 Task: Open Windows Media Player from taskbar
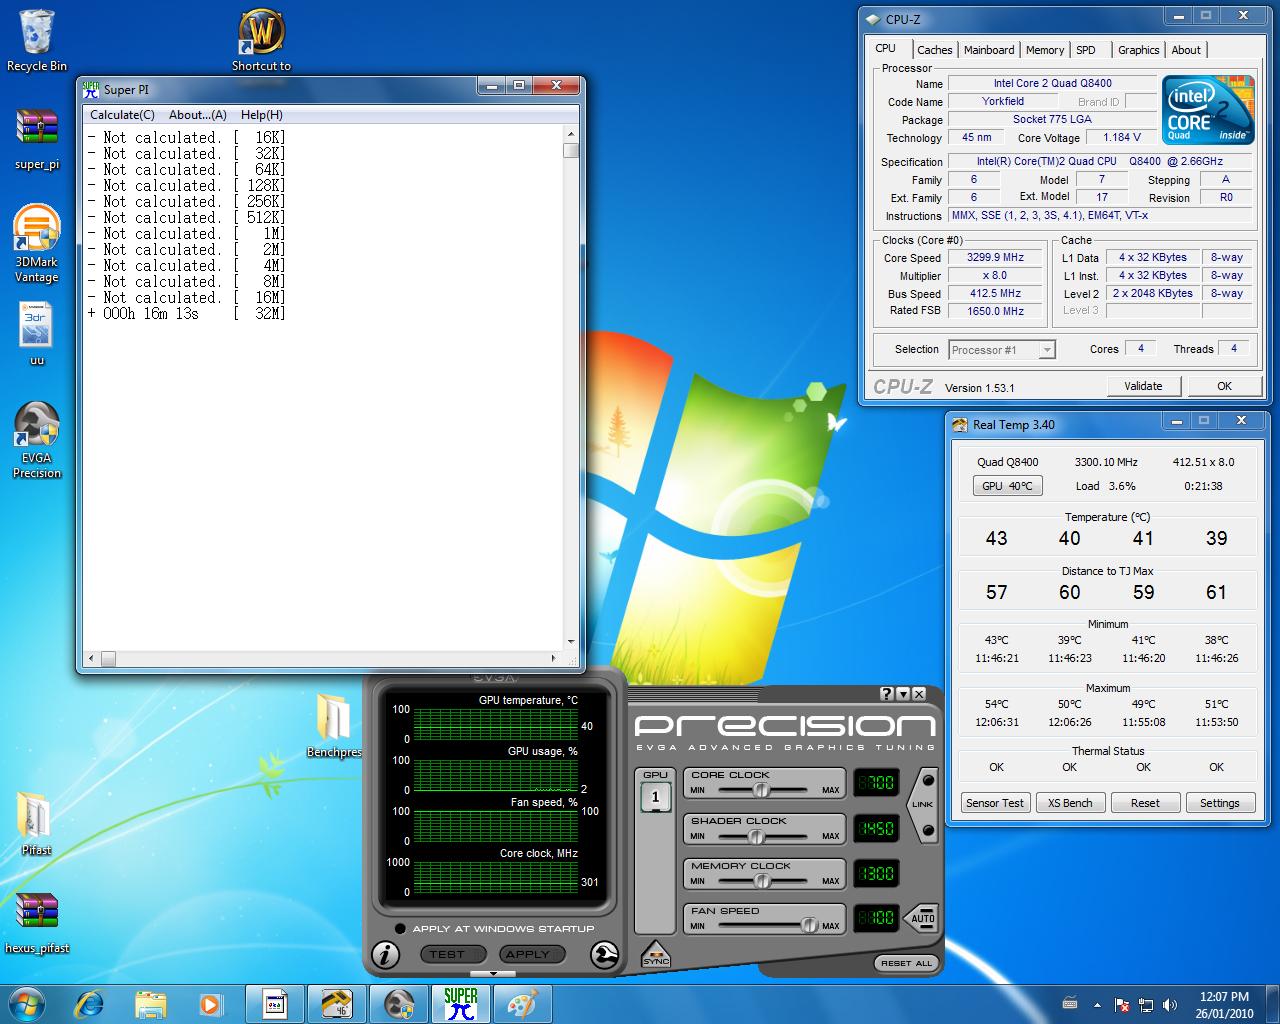tap(211, 1004)
